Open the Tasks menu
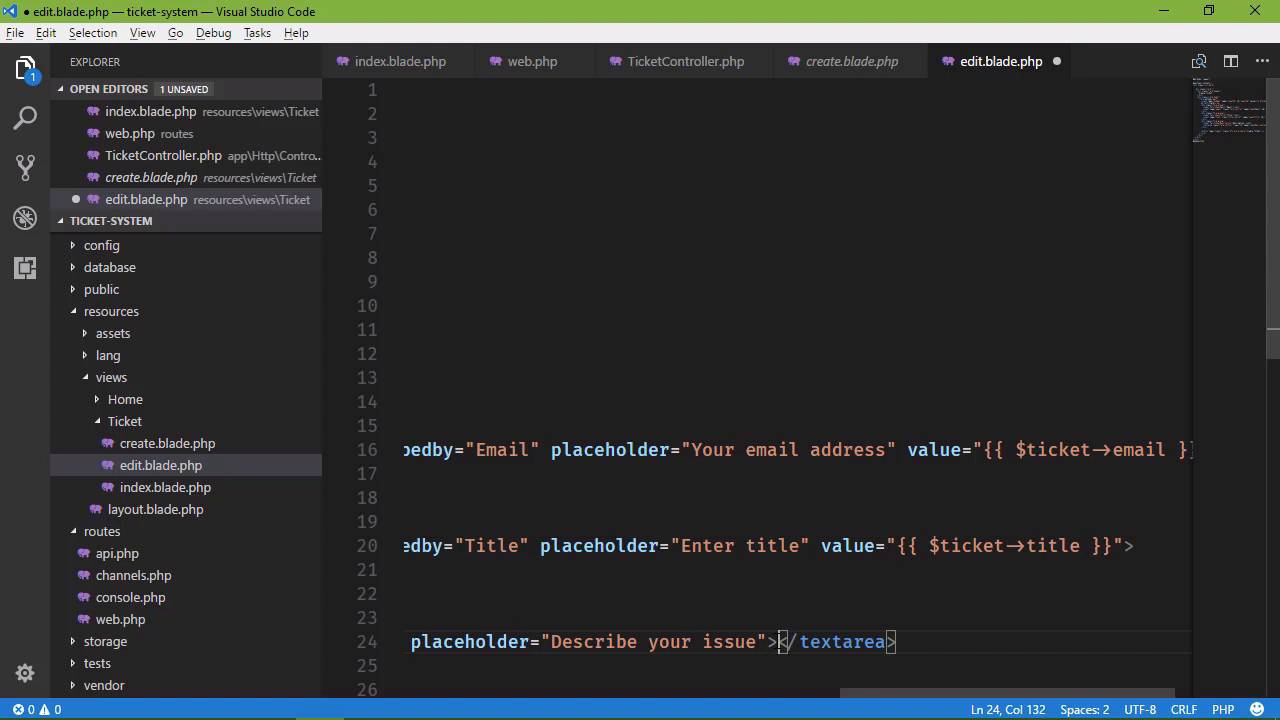 257,33
